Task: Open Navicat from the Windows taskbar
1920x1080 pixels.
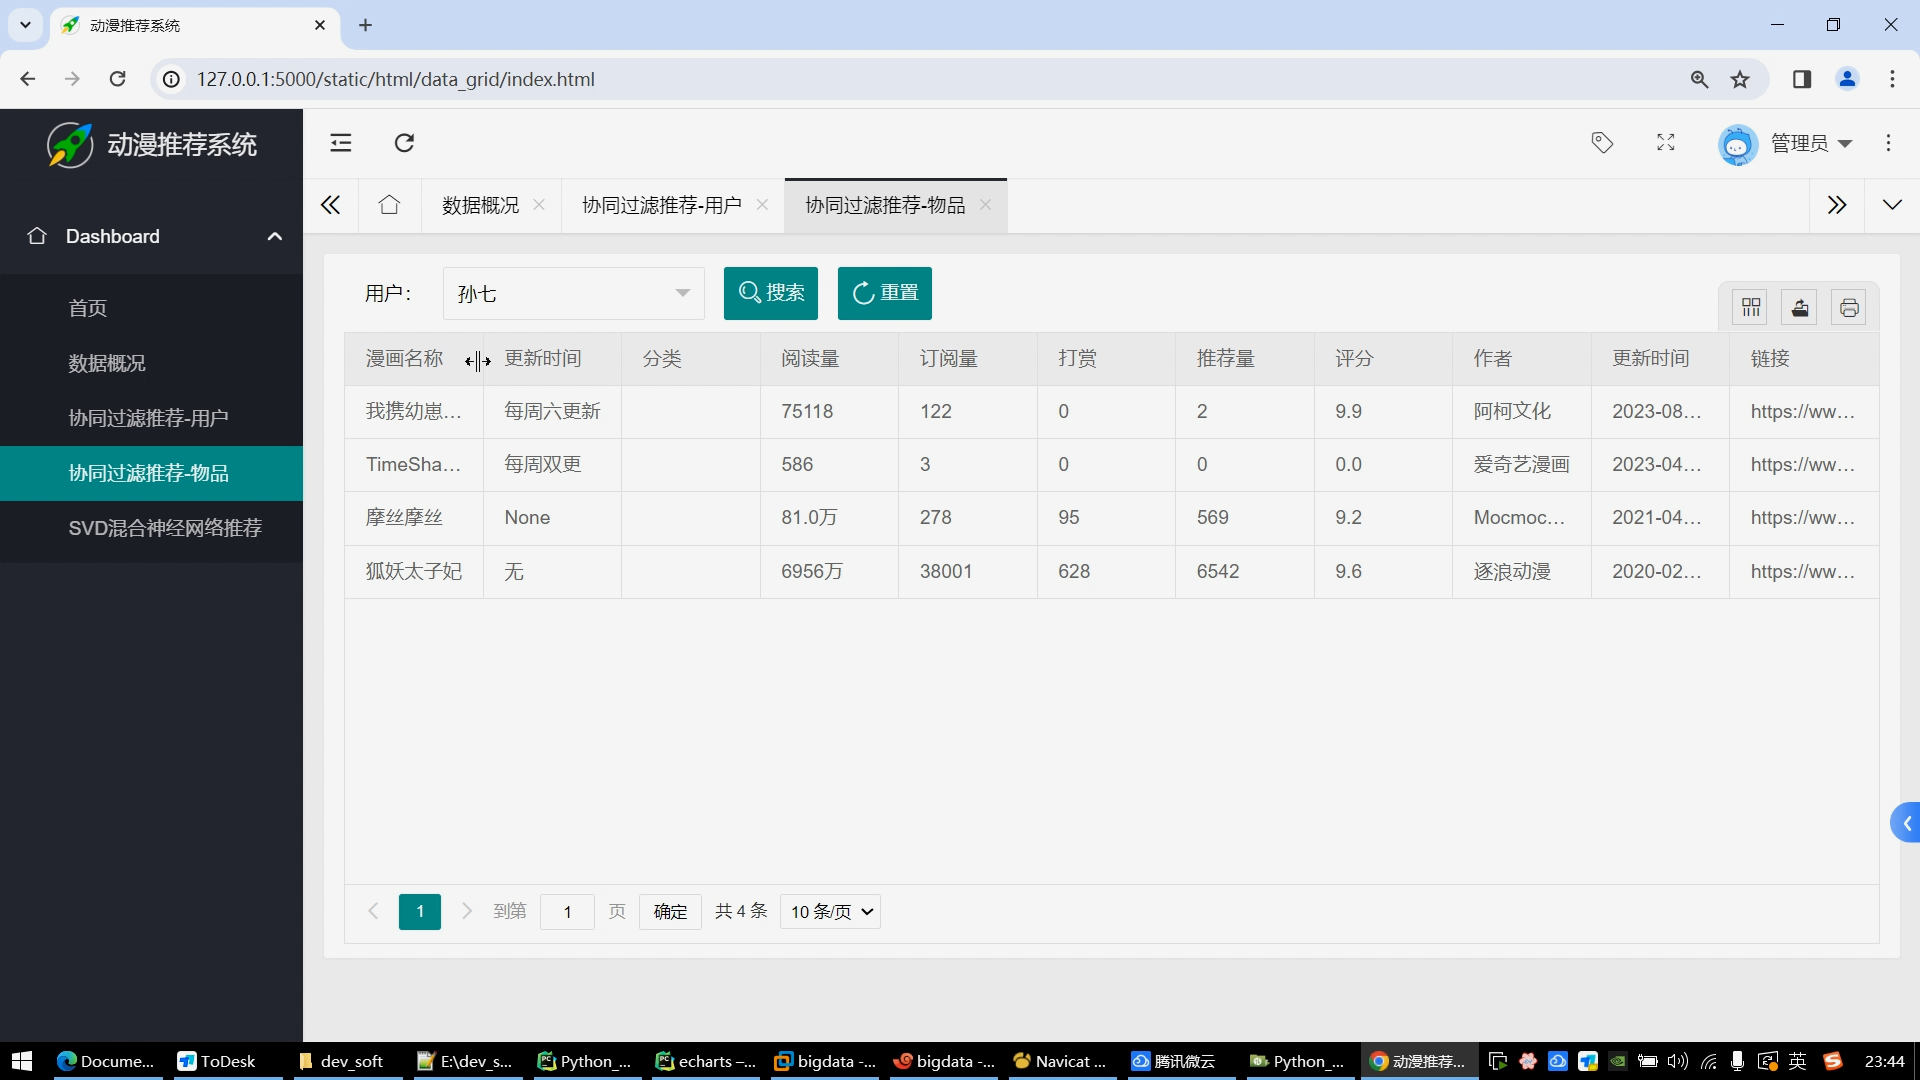Action: point(1060,1061)
